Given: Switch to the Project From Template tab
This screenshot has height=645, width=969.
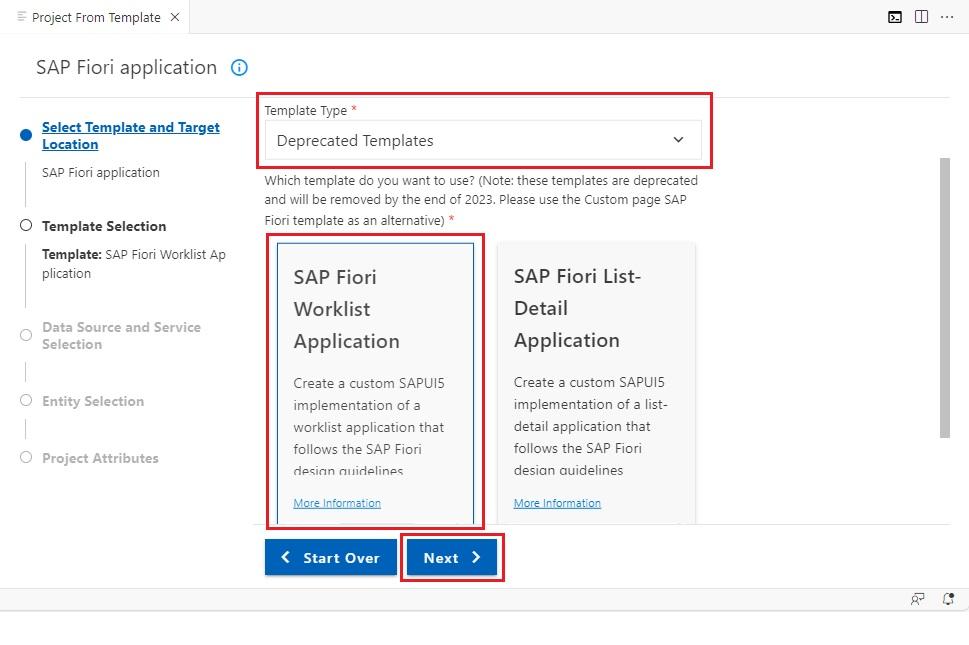Looking at the screenshot, I should [96, 17].
